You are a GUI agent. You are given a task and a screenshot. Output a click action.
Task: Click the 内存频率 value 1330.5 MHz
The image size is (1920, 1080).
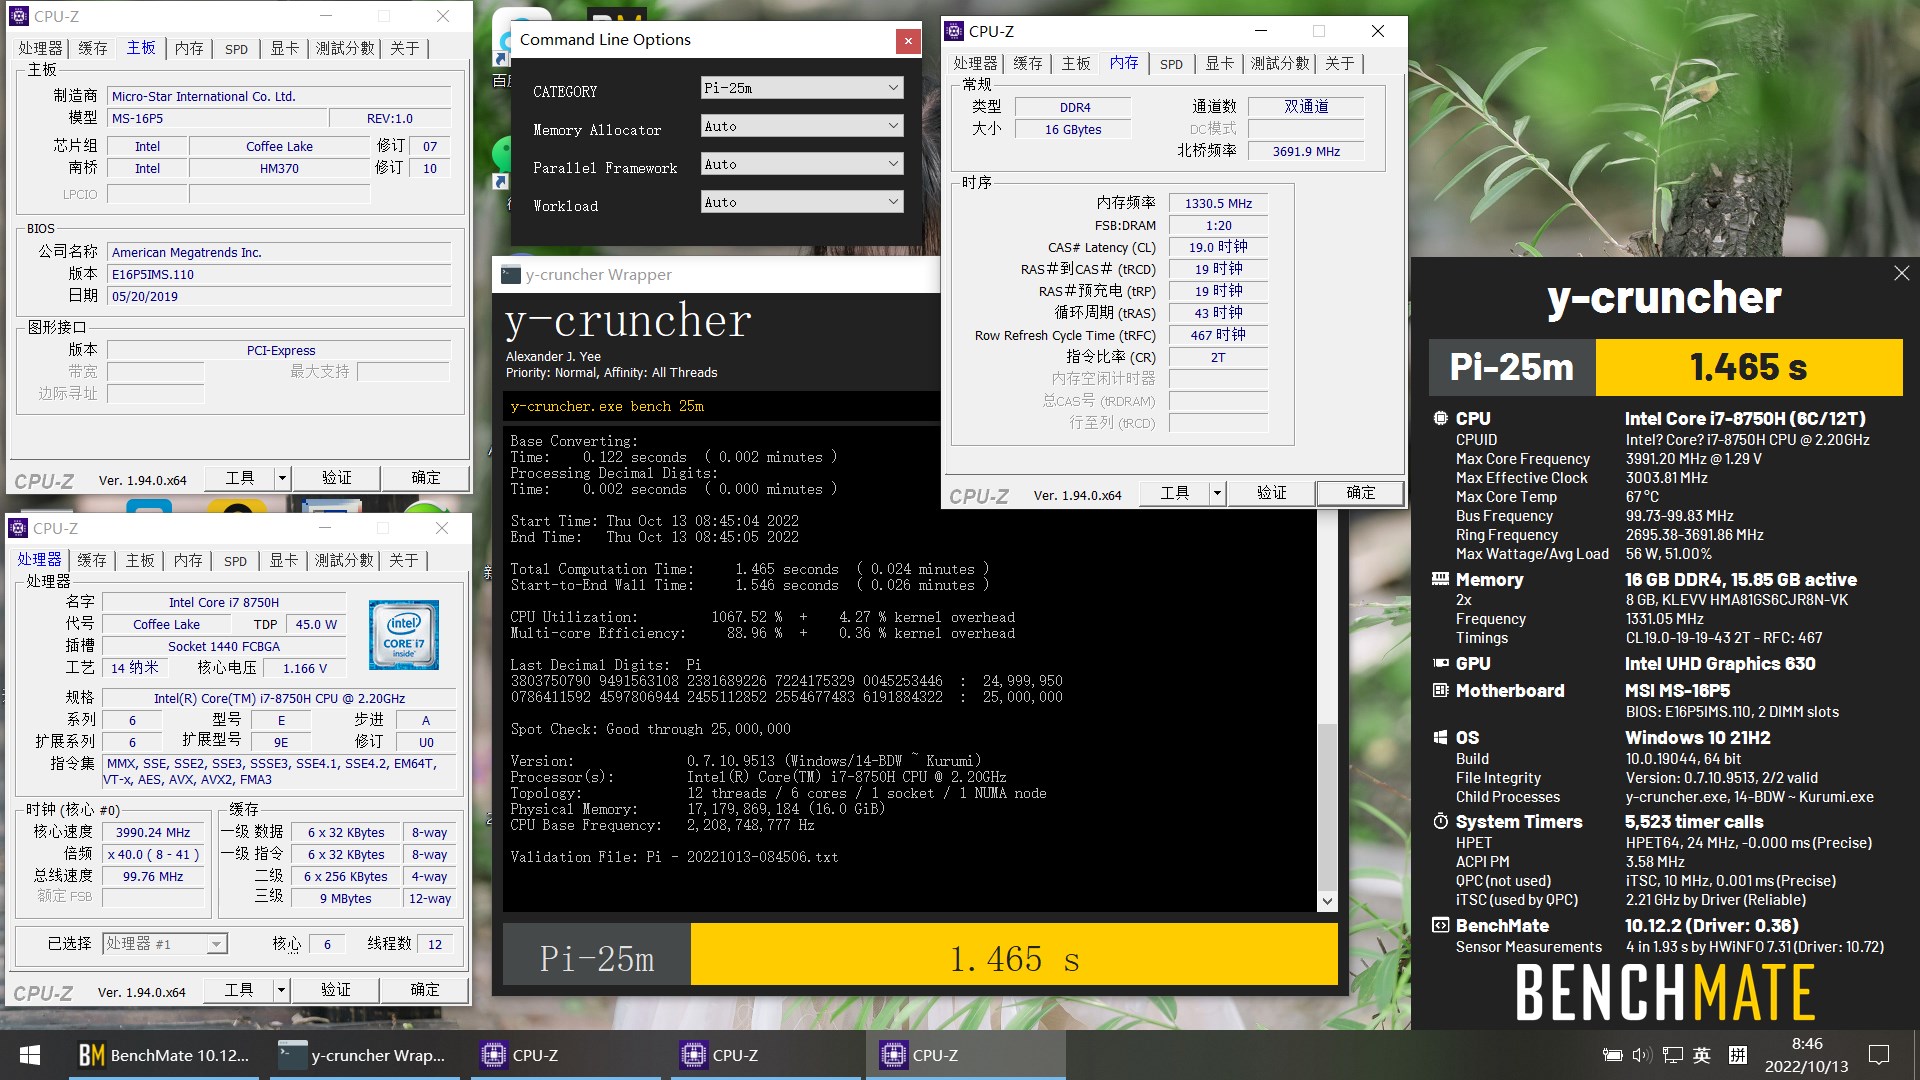(x=1218, y=203)
